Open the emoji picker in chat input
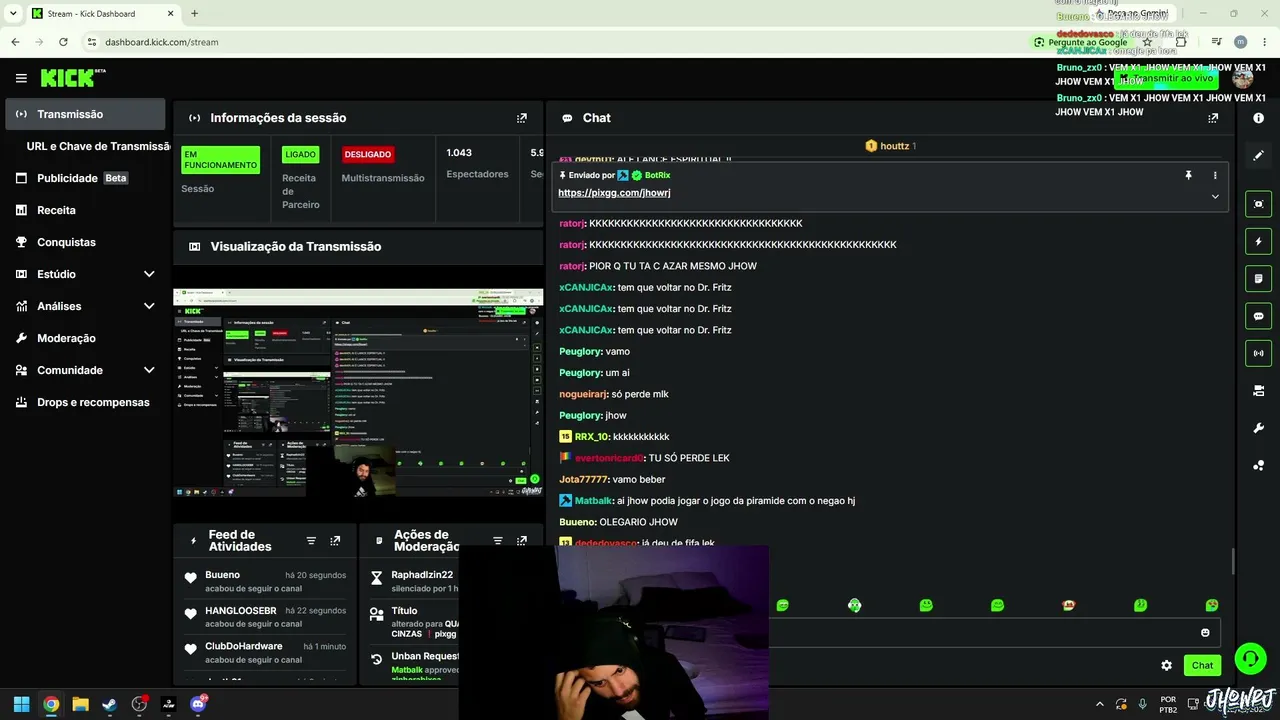Viewport: 1280px width, 720px height. [x=1205, y=633]
